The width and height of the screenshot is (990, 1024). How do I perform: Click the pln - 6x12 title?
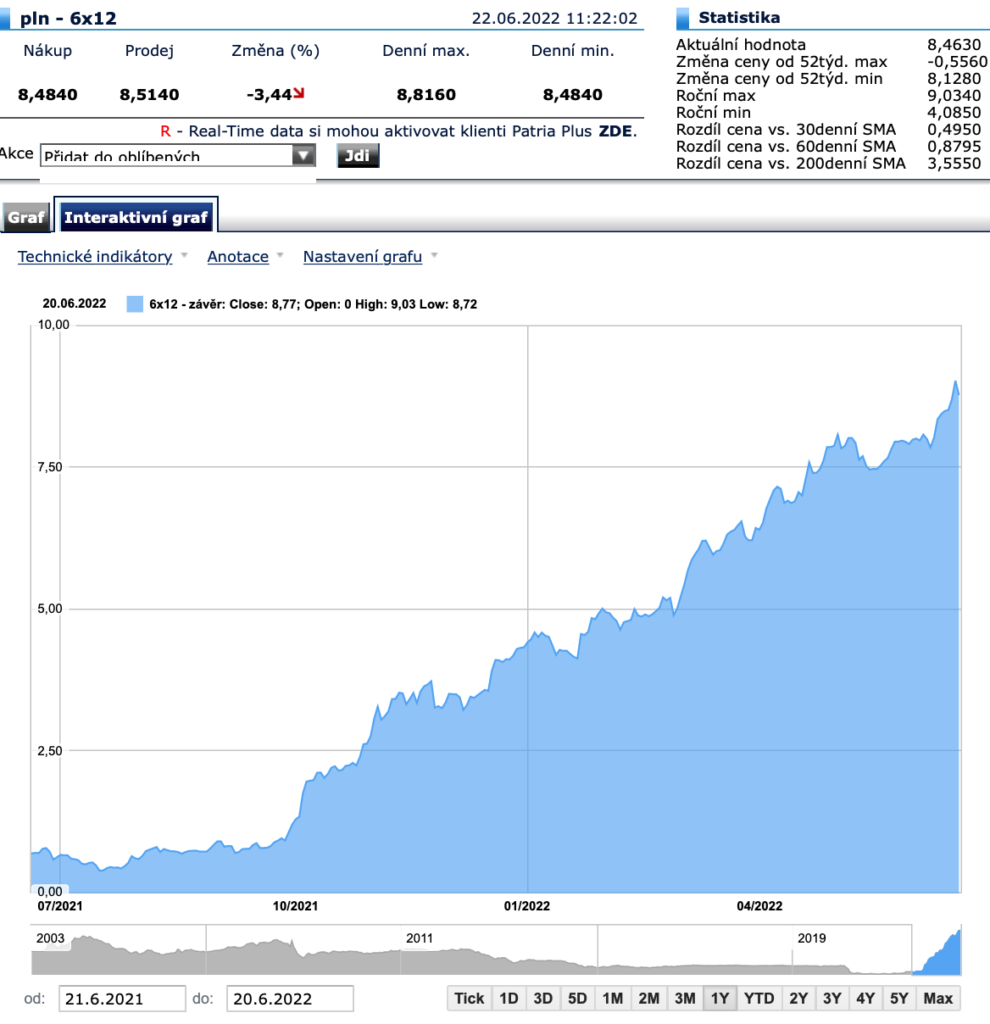69,18
